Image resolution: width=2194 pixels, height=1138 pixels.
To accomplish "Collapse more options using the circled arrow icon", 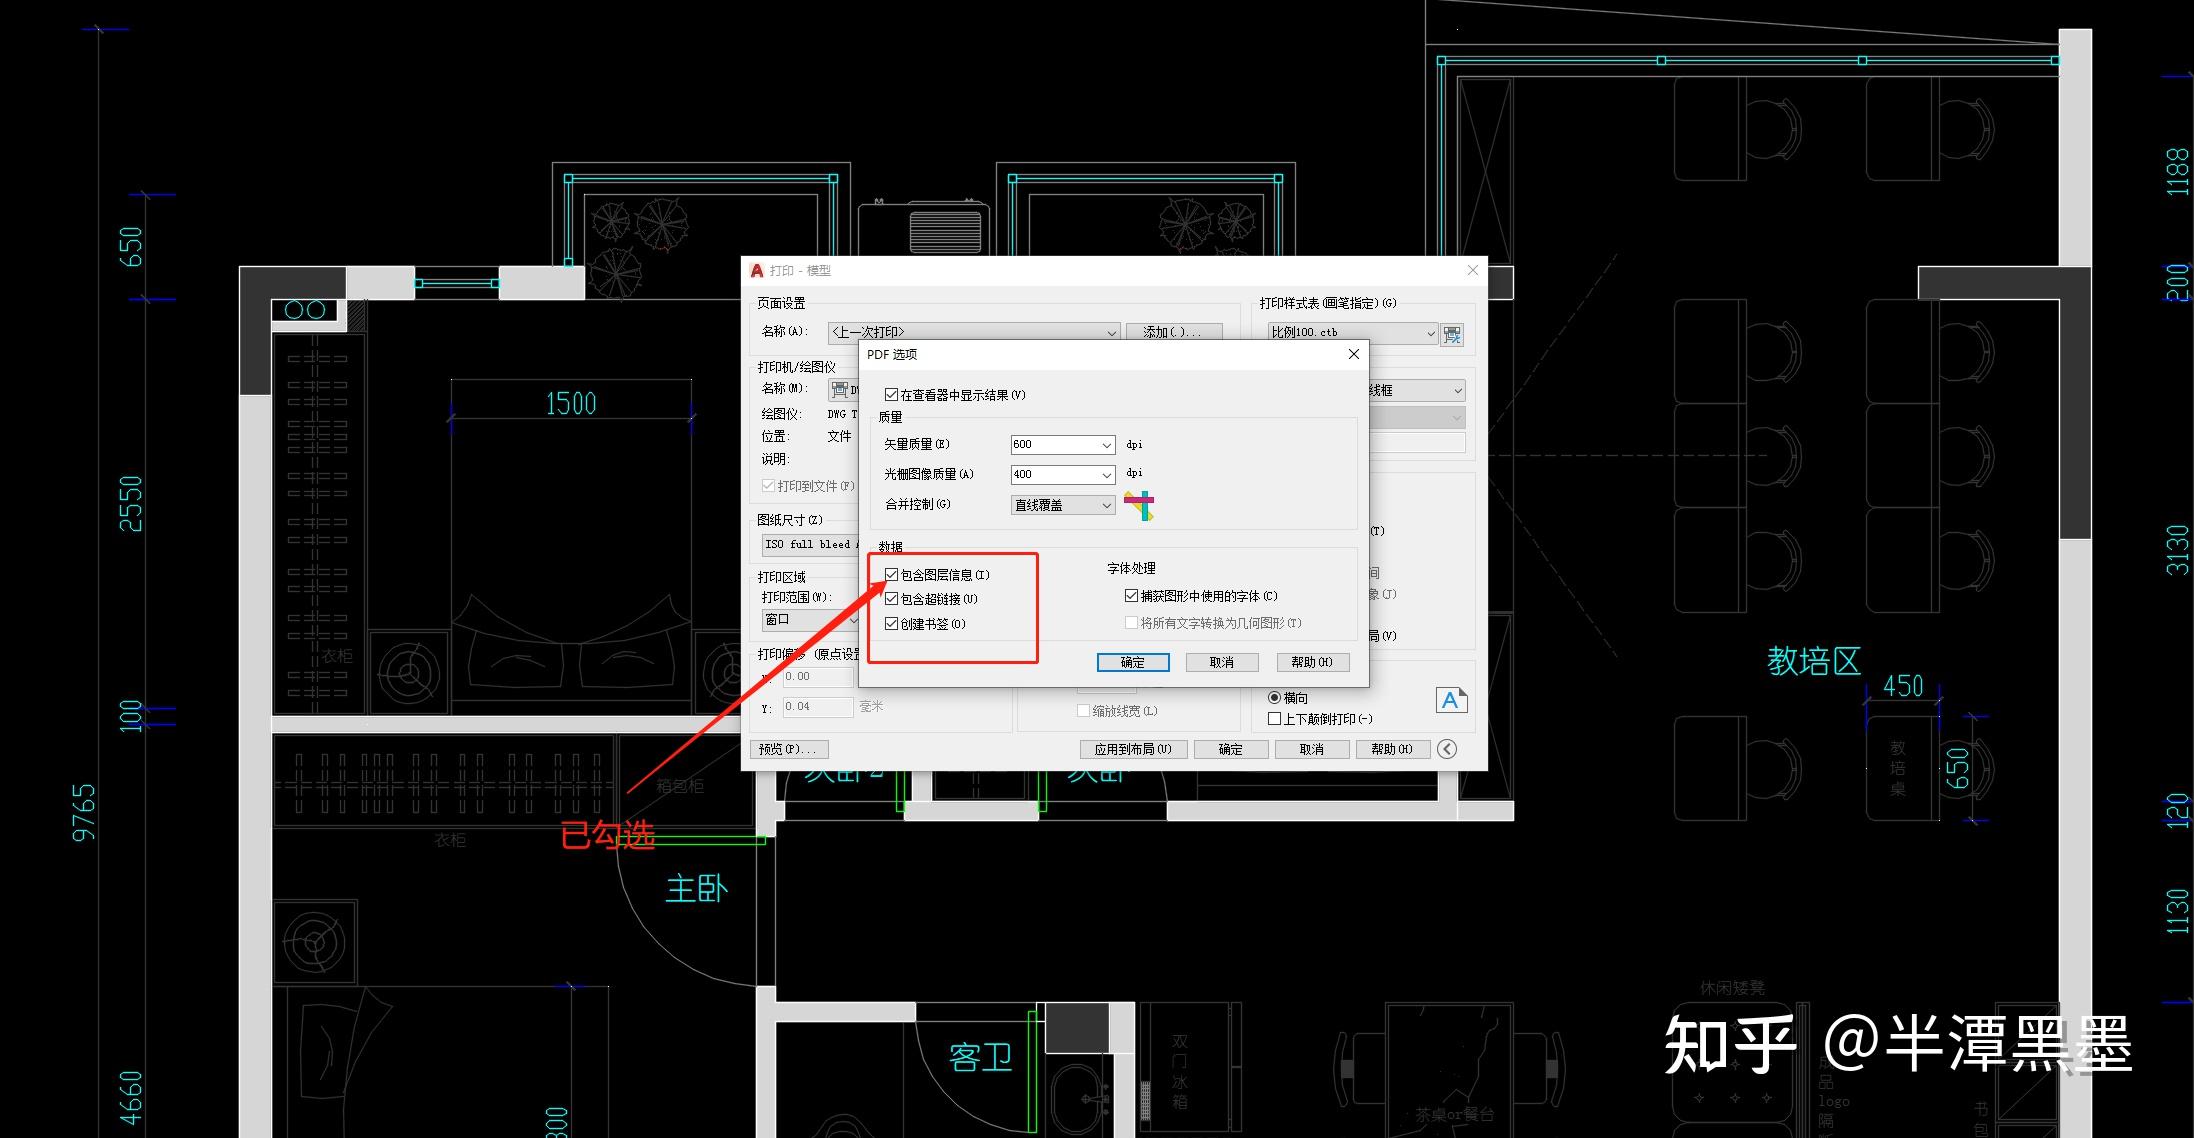I will pyautogui.click(x=1447, y=749).
